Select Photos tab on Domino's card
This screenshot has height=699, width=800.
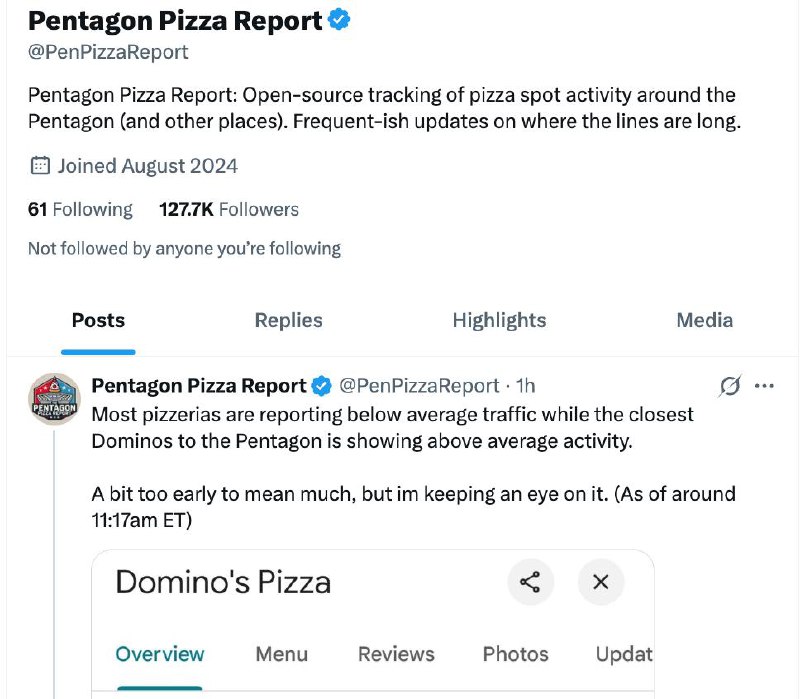coord(515,654)
